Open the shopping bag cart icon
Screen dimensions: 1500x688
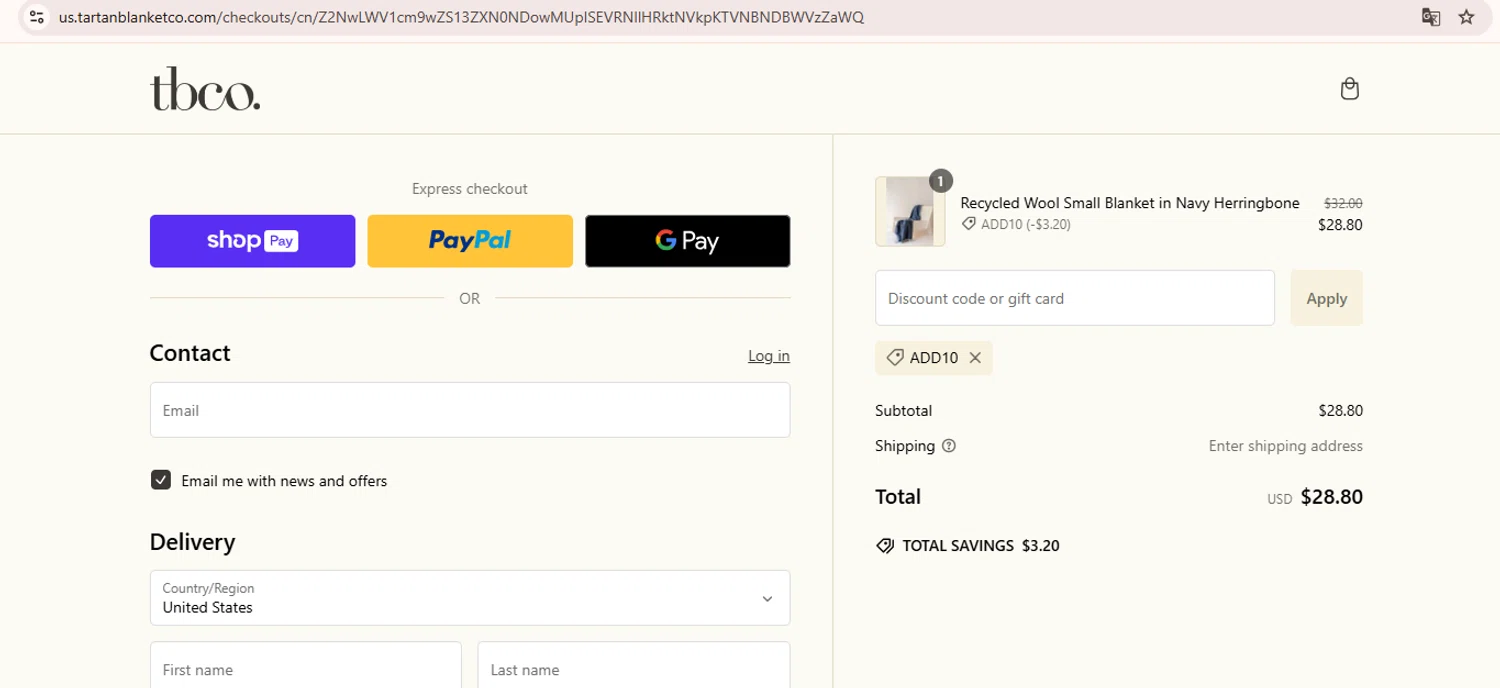pyautogui.click(x=1349, y=89)
